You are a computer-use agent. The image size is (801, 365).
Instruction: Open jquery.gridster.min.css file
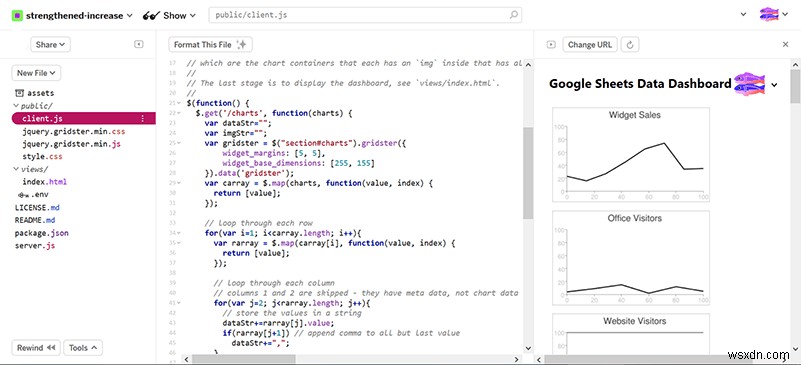pyautogui.click(x=74, y=131)
